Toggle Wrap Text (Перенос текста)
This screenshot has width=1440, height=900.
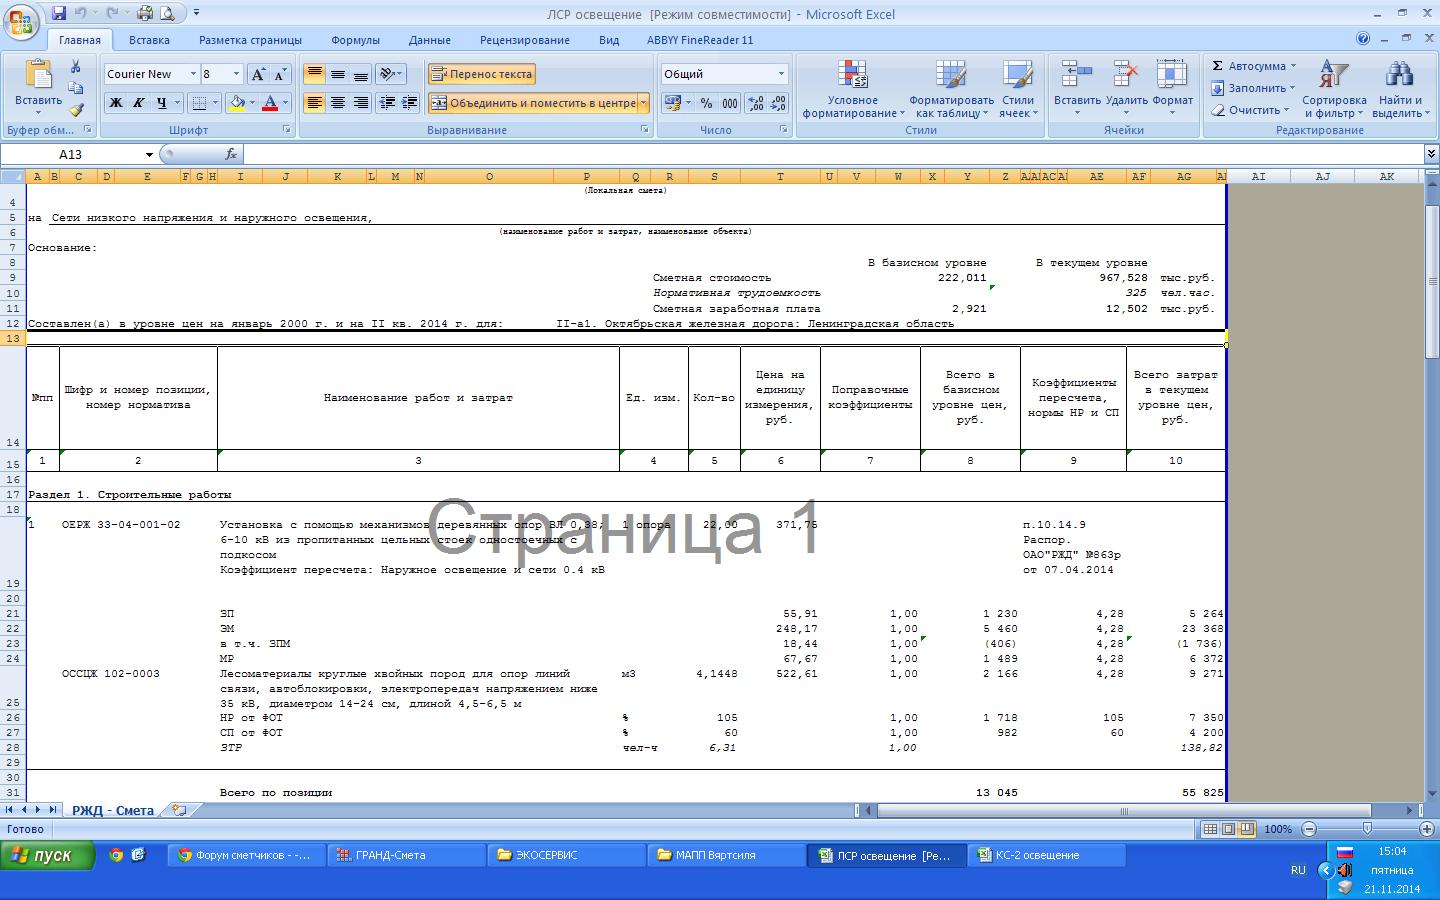(482, 74)
